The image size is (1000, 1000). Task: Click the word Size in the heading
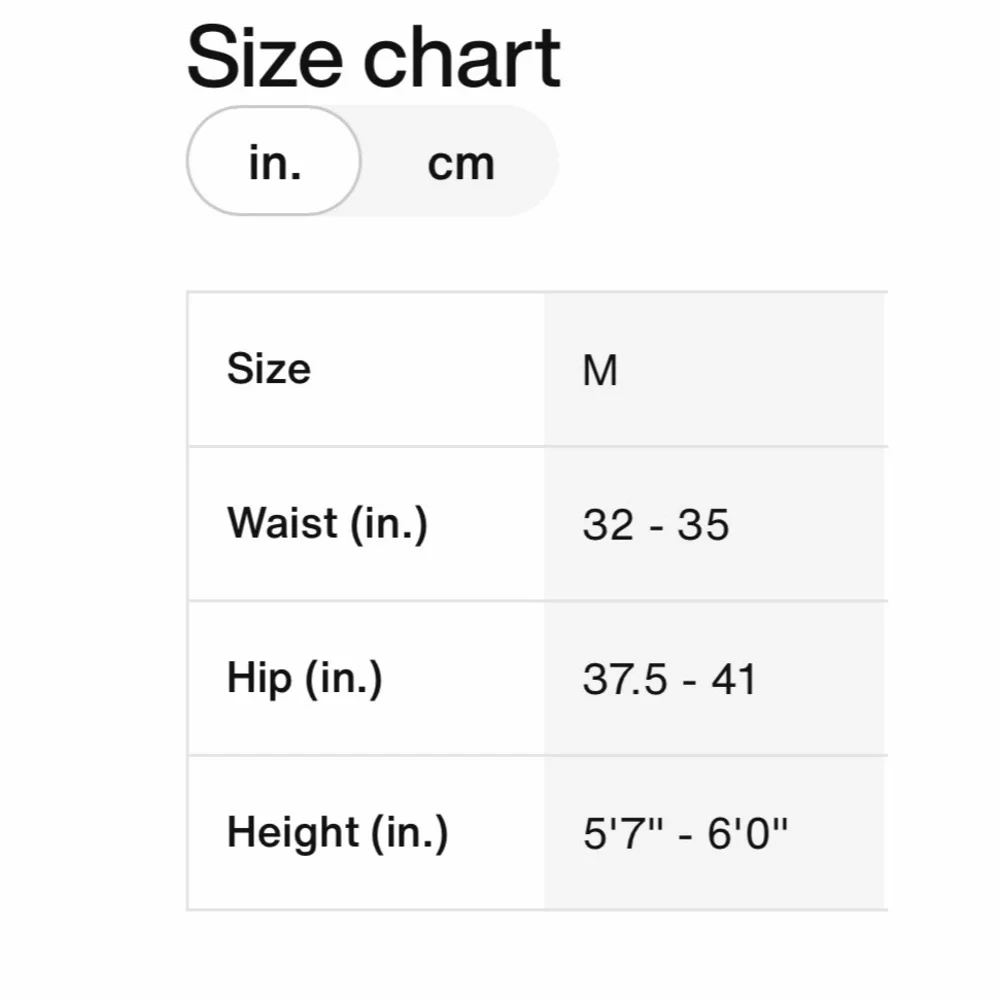(267, 58)
